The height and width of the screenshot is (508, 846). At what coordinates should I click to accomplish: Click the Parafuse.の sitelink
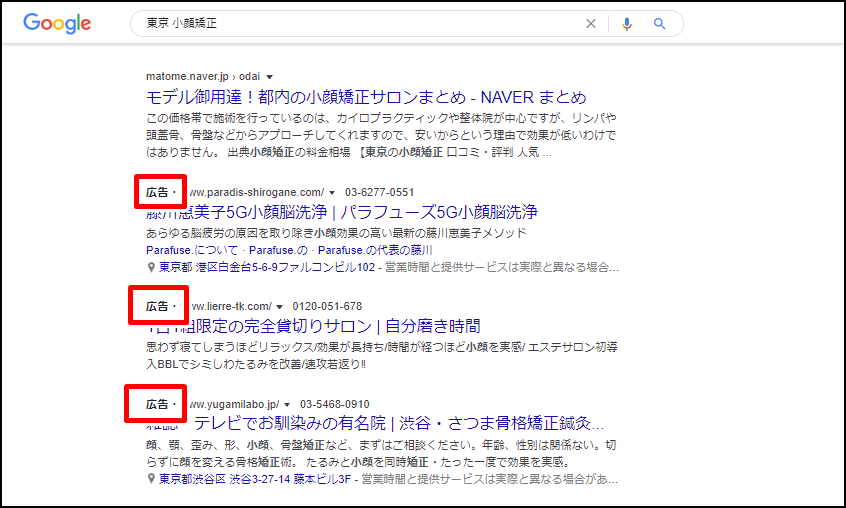point(278,250)
